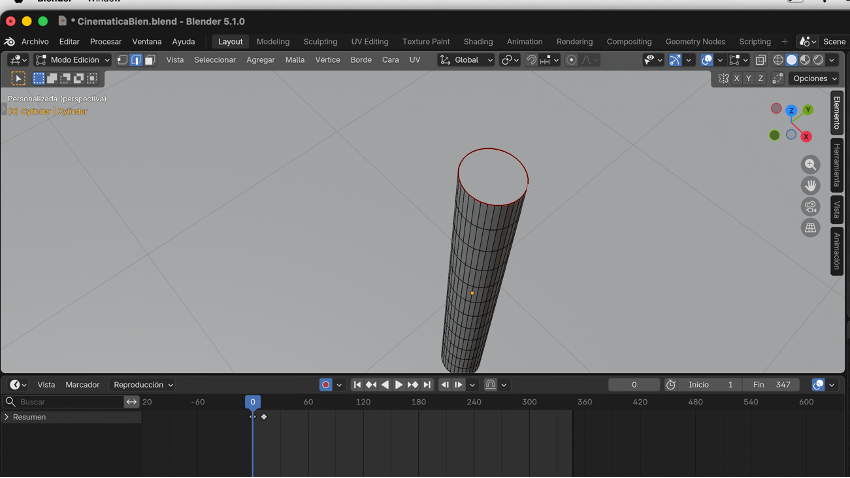Toggle orthographic perspective grid icon
This screenshot has width=850, height=478.
coord(810,228)
